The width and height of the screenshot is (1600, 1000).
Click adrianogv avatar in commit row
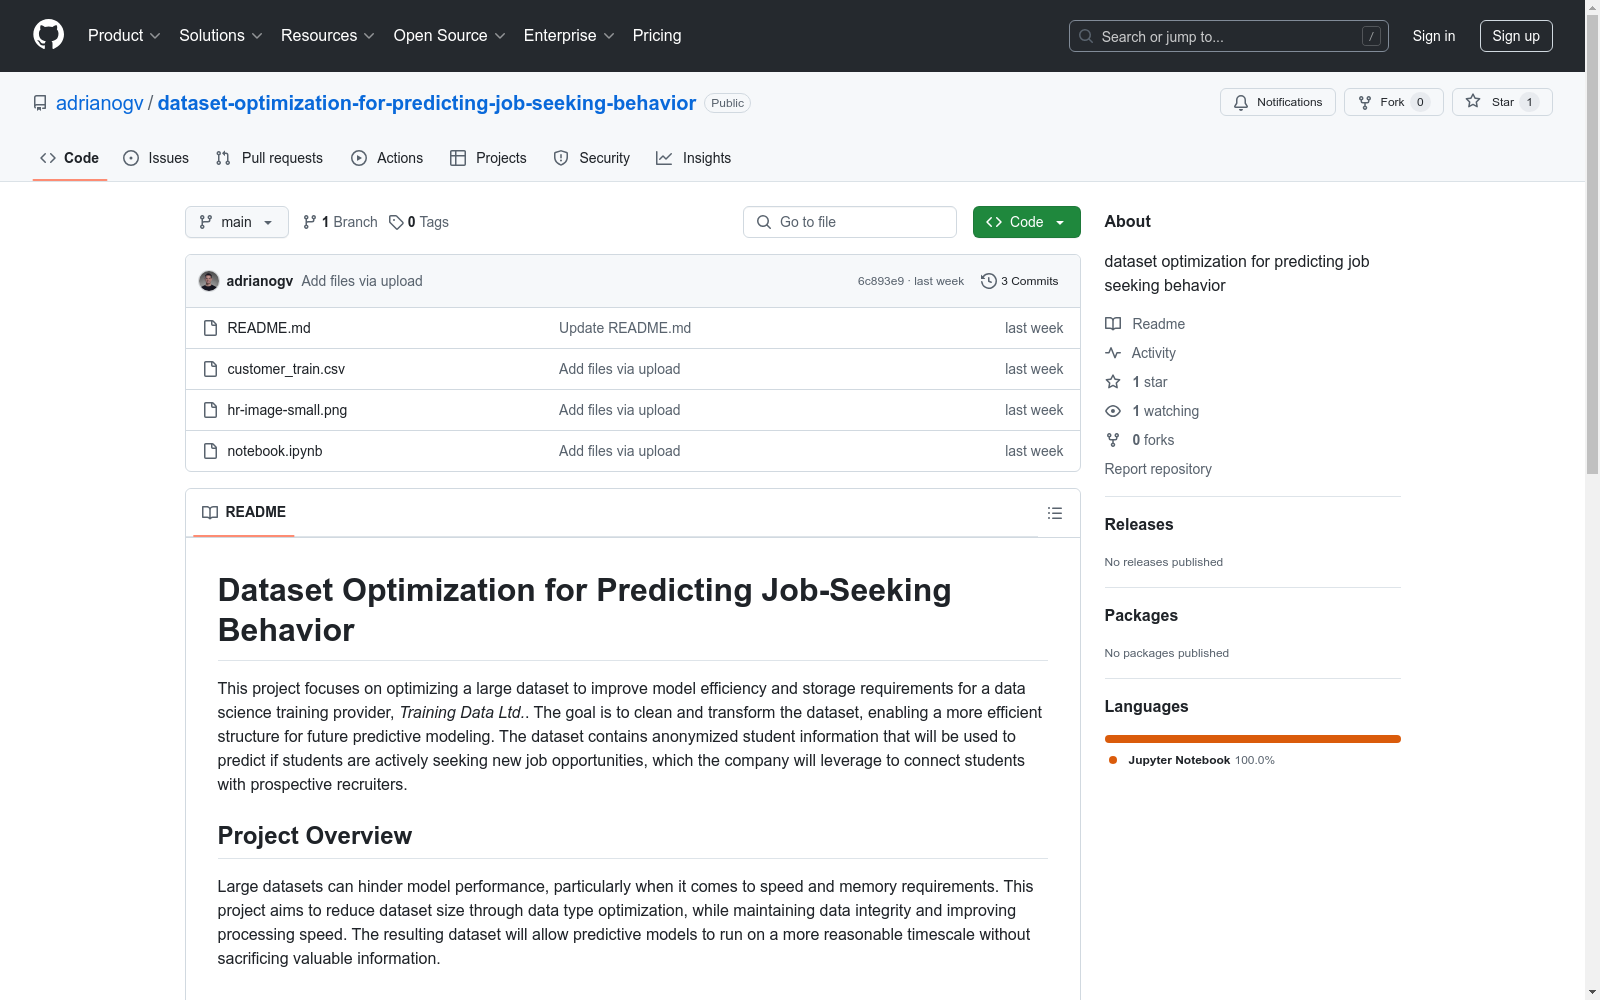pos(209,281)
